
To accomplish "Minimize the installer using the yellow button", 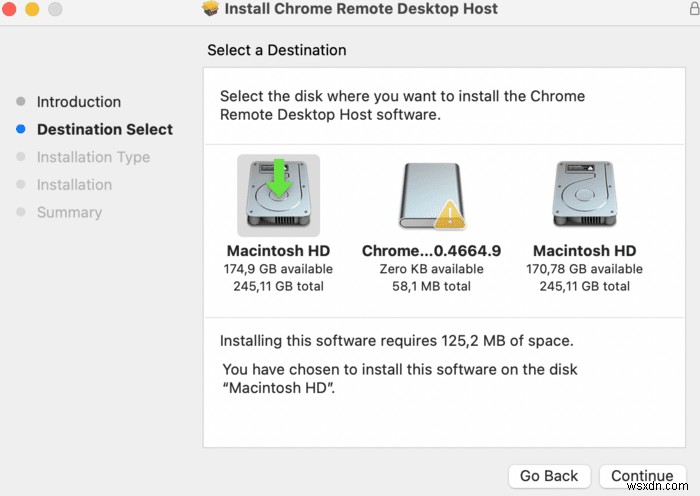I will [x=32, y=9].
